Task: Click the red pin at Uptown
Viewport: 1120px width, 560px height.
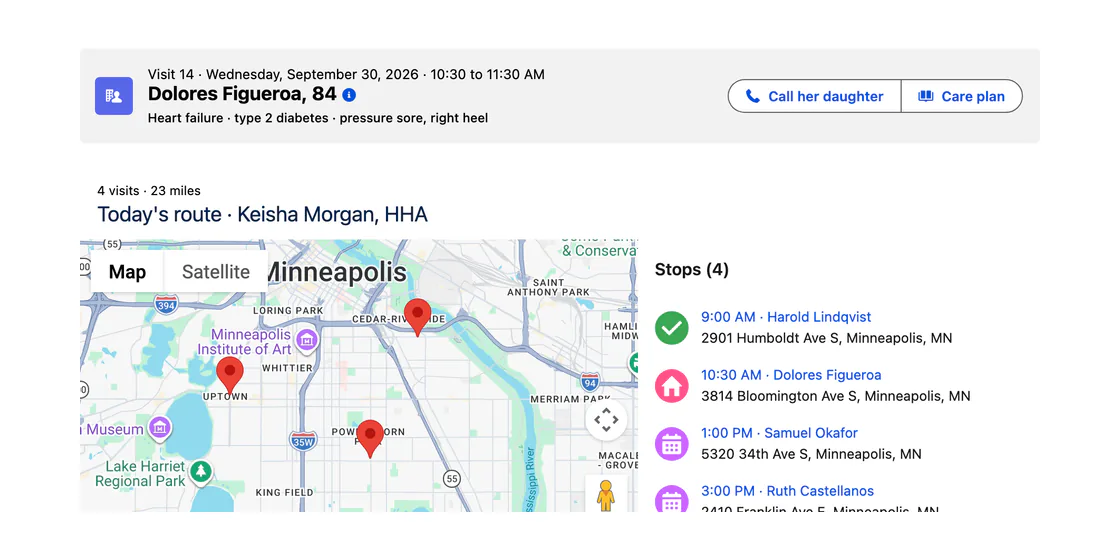Action: click(230, 377)
